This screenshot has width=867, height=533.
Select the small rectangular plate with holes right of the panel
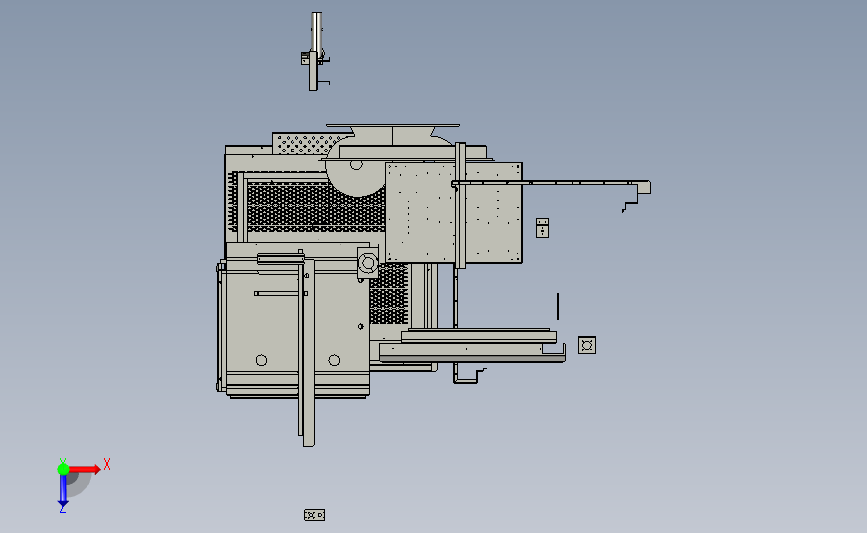click(x=542, y=228)
